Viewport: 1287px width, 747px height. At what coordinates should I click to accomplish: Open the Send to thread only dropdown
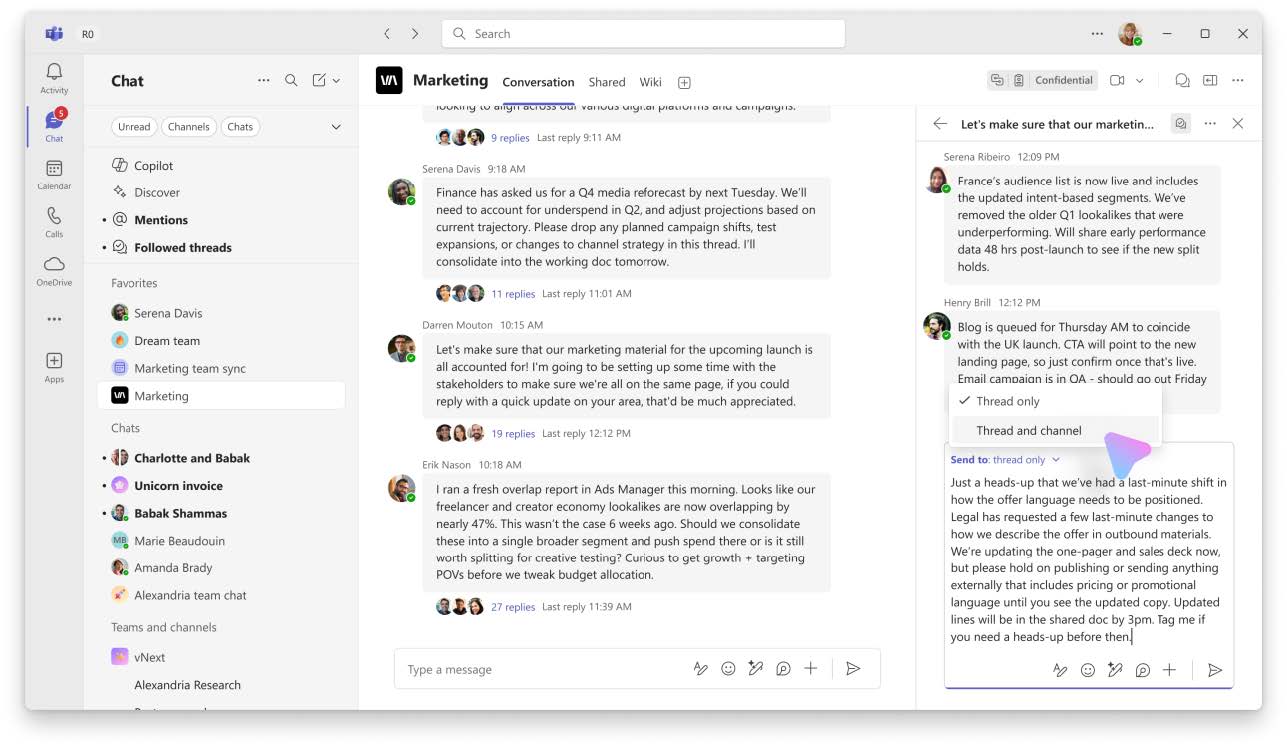1005,460
